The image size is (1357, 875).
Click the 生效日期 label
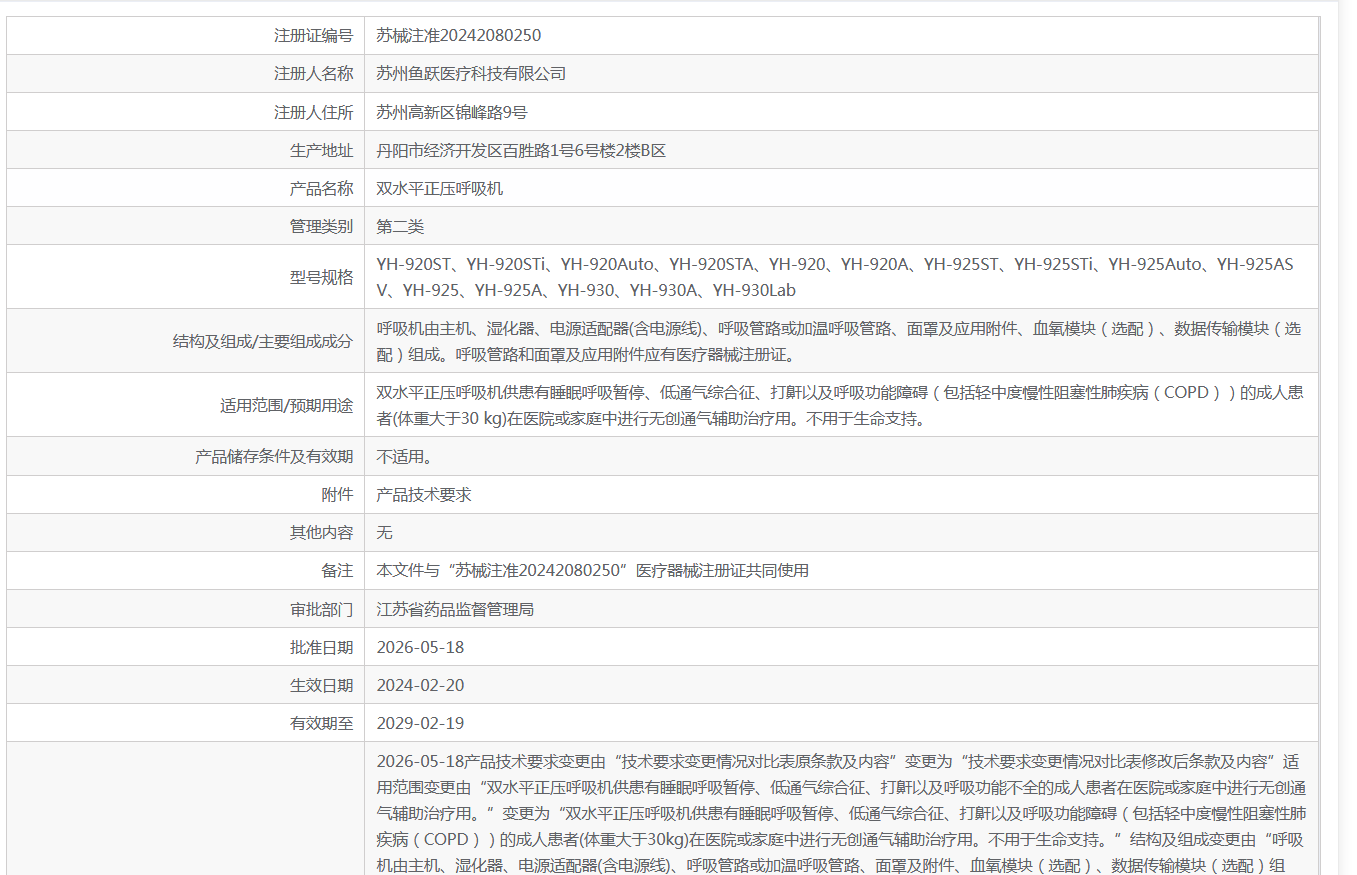tap(321, 685)
